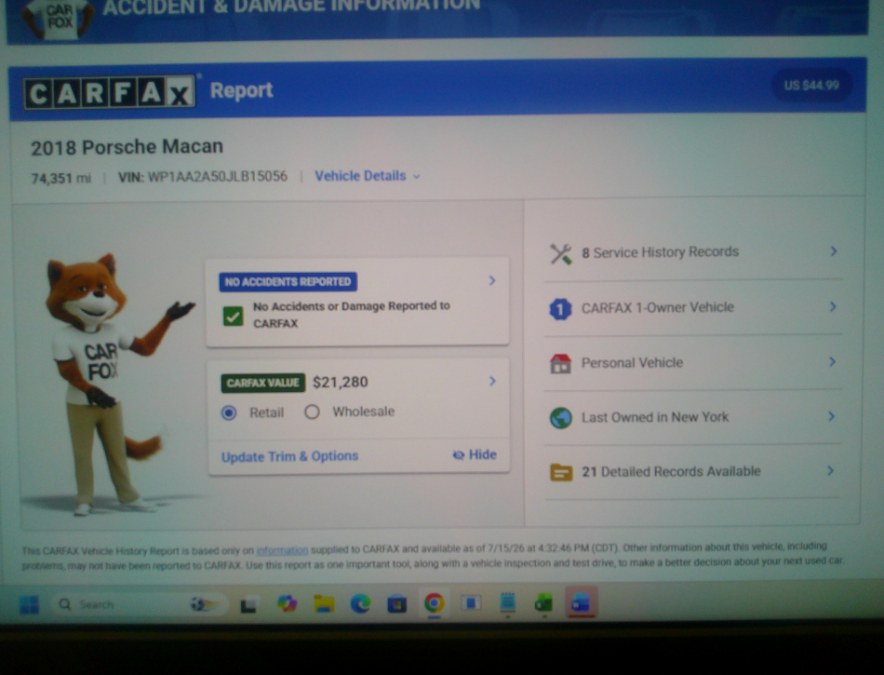Image resolution: width=884 pixels, height=675 pixels.
Task: Expand 21 Detailed Records Available chevron
Action: click(830, 470)
